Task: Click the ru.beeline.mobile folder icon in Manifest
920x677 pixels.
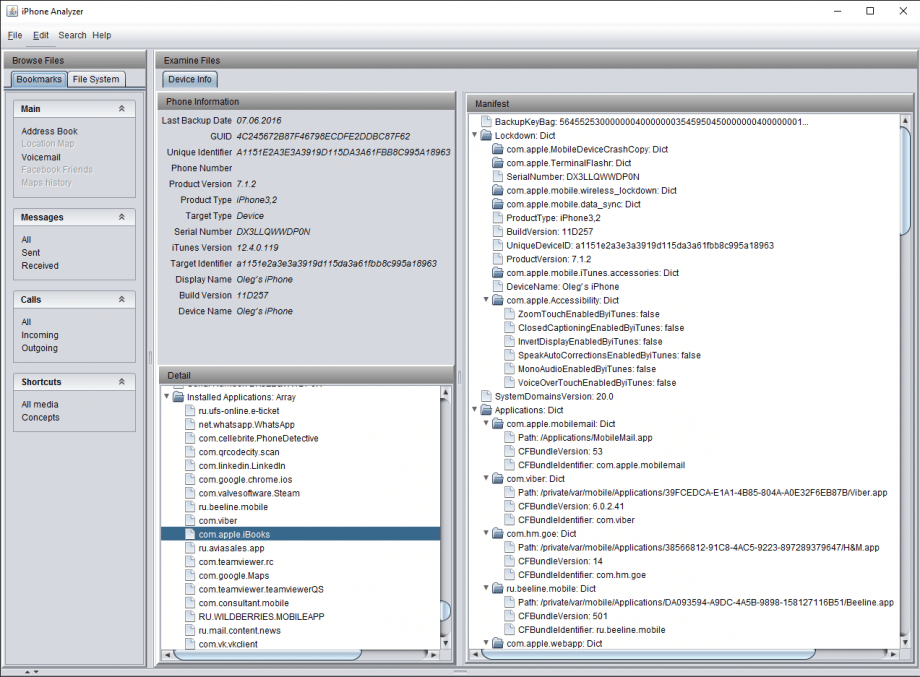Action: click(x=497, y=588)
